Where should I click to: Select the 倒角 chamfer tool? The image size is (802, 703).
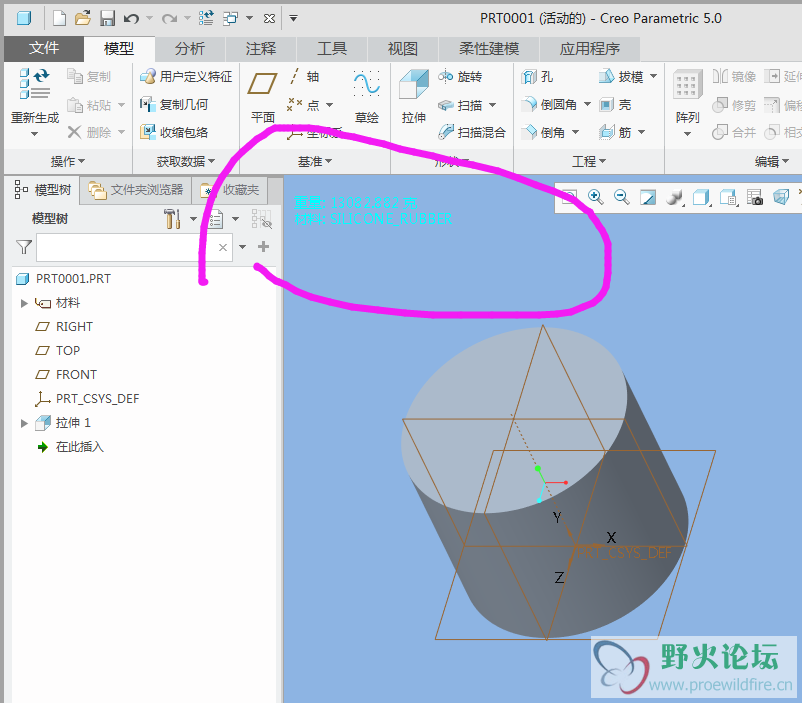tap(543, 133)
